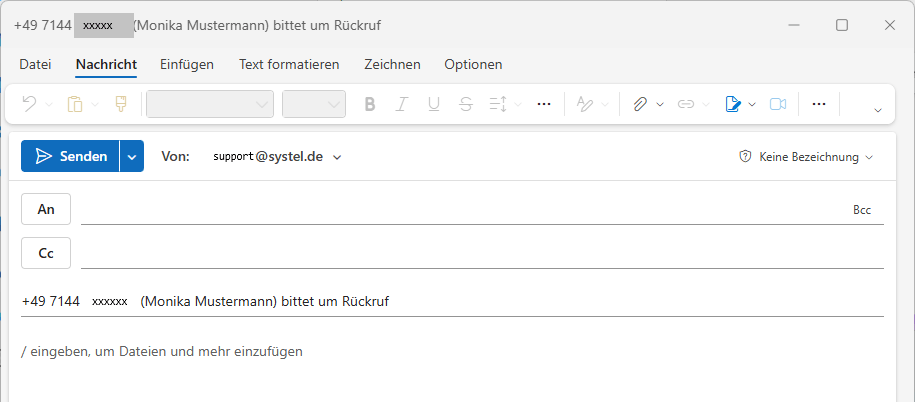Click the attach file paperclip icon
This screenshot has height=402, width=915.
[x=640, y=103]
